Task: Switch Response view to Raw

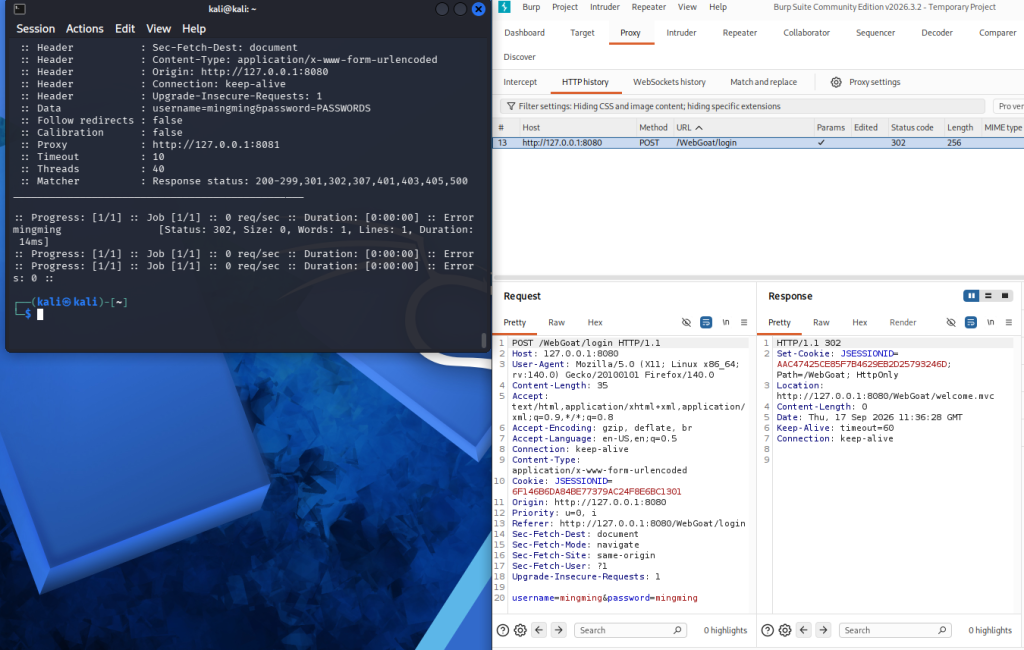Action: [821, 323]
